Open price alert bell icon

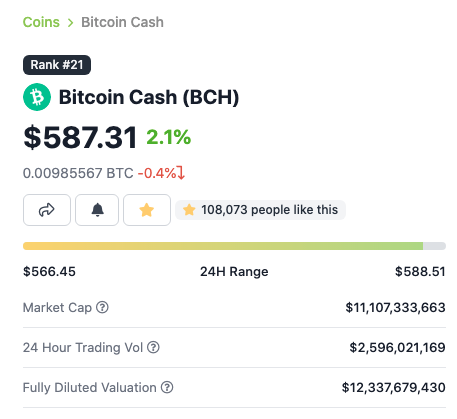click(97, 210)
